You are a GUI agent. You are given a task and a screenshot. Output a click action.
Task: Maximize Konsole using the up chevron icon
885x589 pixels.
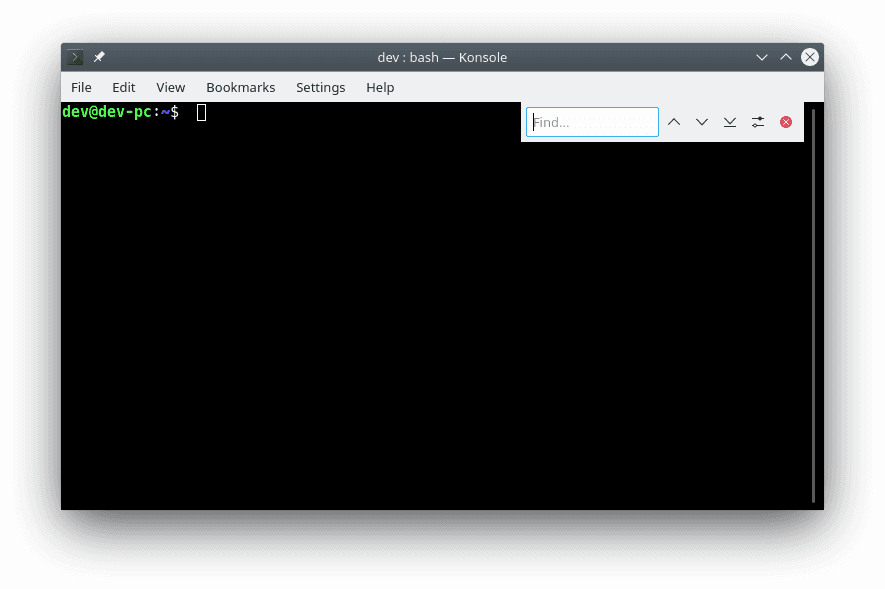click(x=786, y=57)
